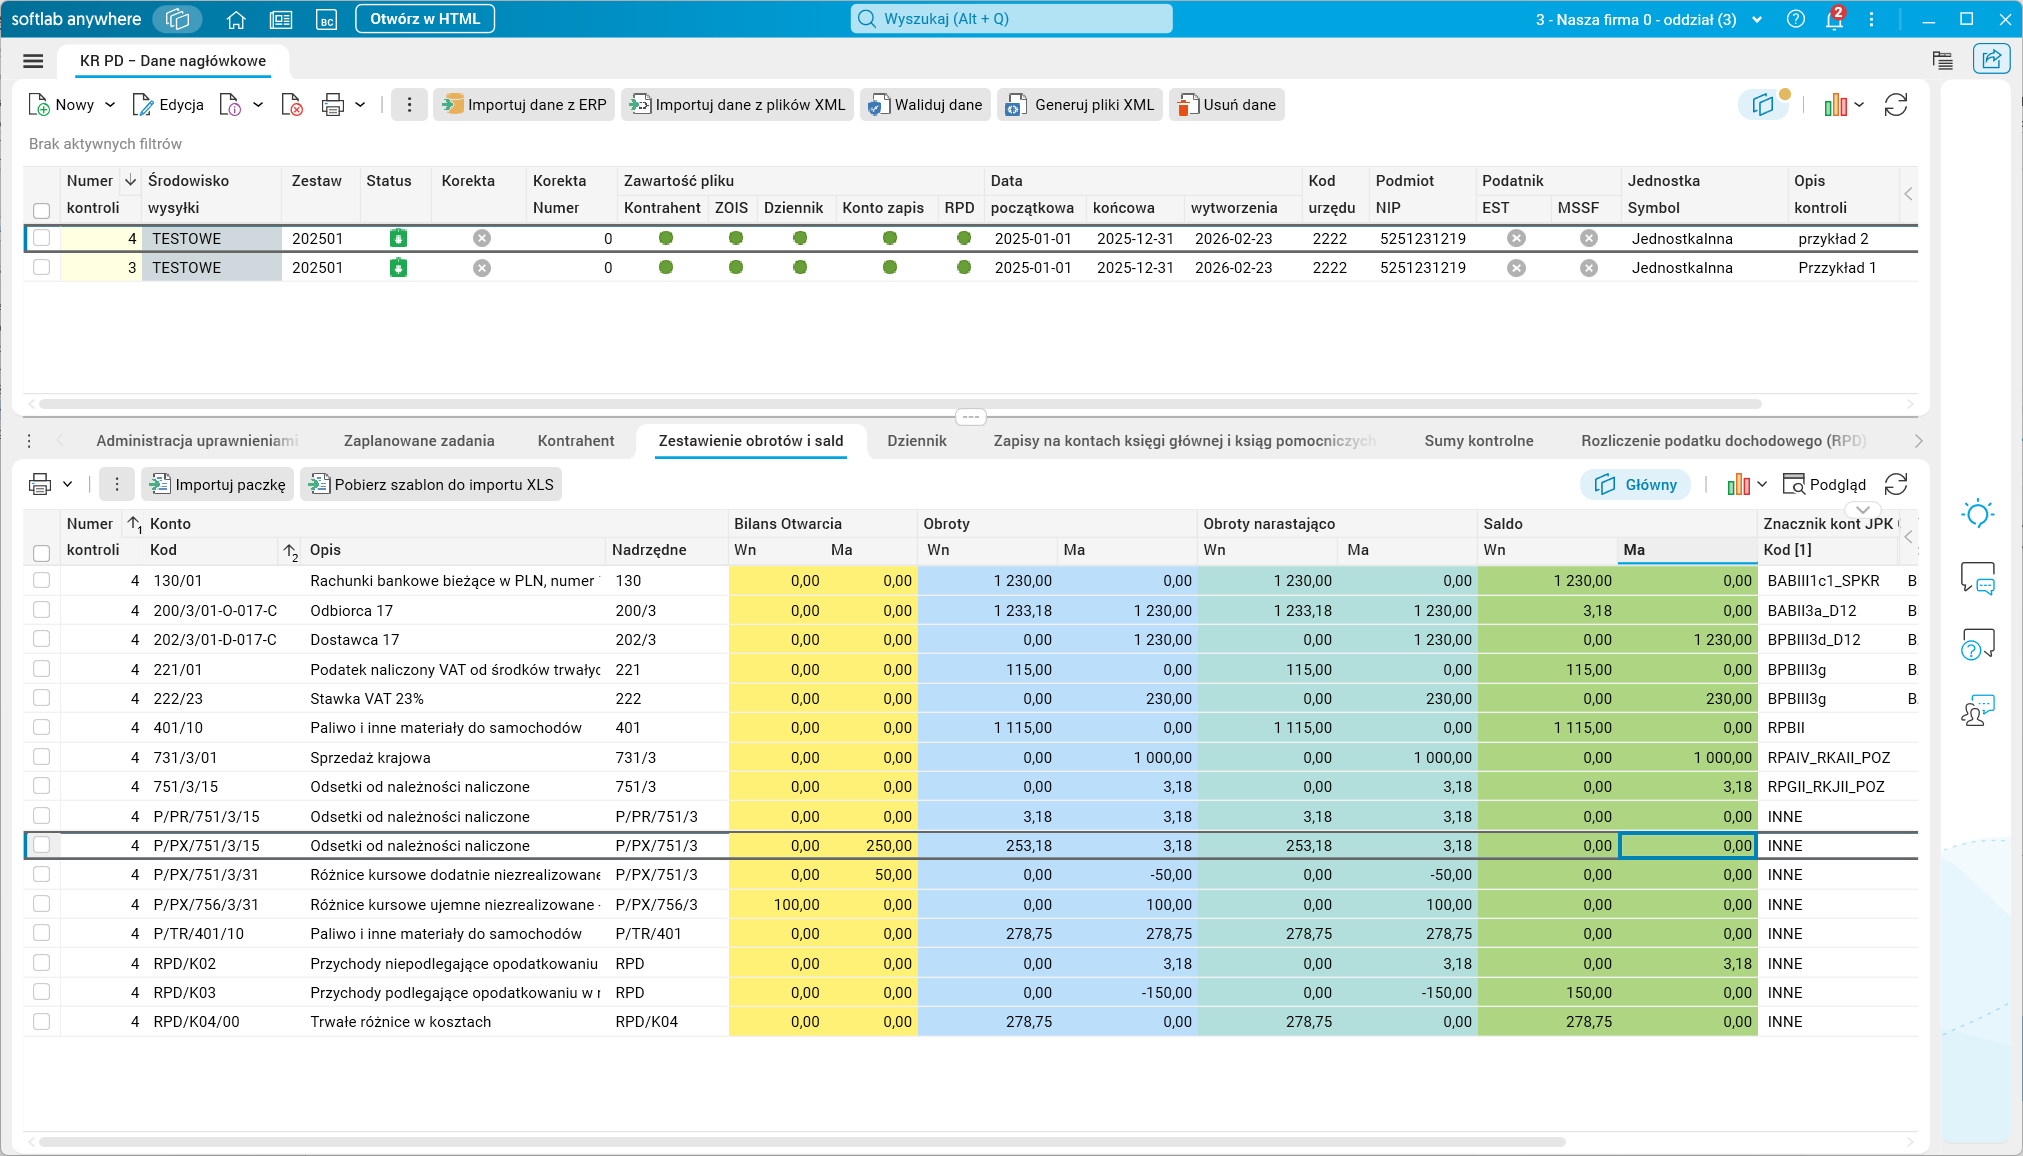Select the KR PD – Dane nagłówkowe tab
This screenshot has height=1156, width=2023.
[173, 61]
